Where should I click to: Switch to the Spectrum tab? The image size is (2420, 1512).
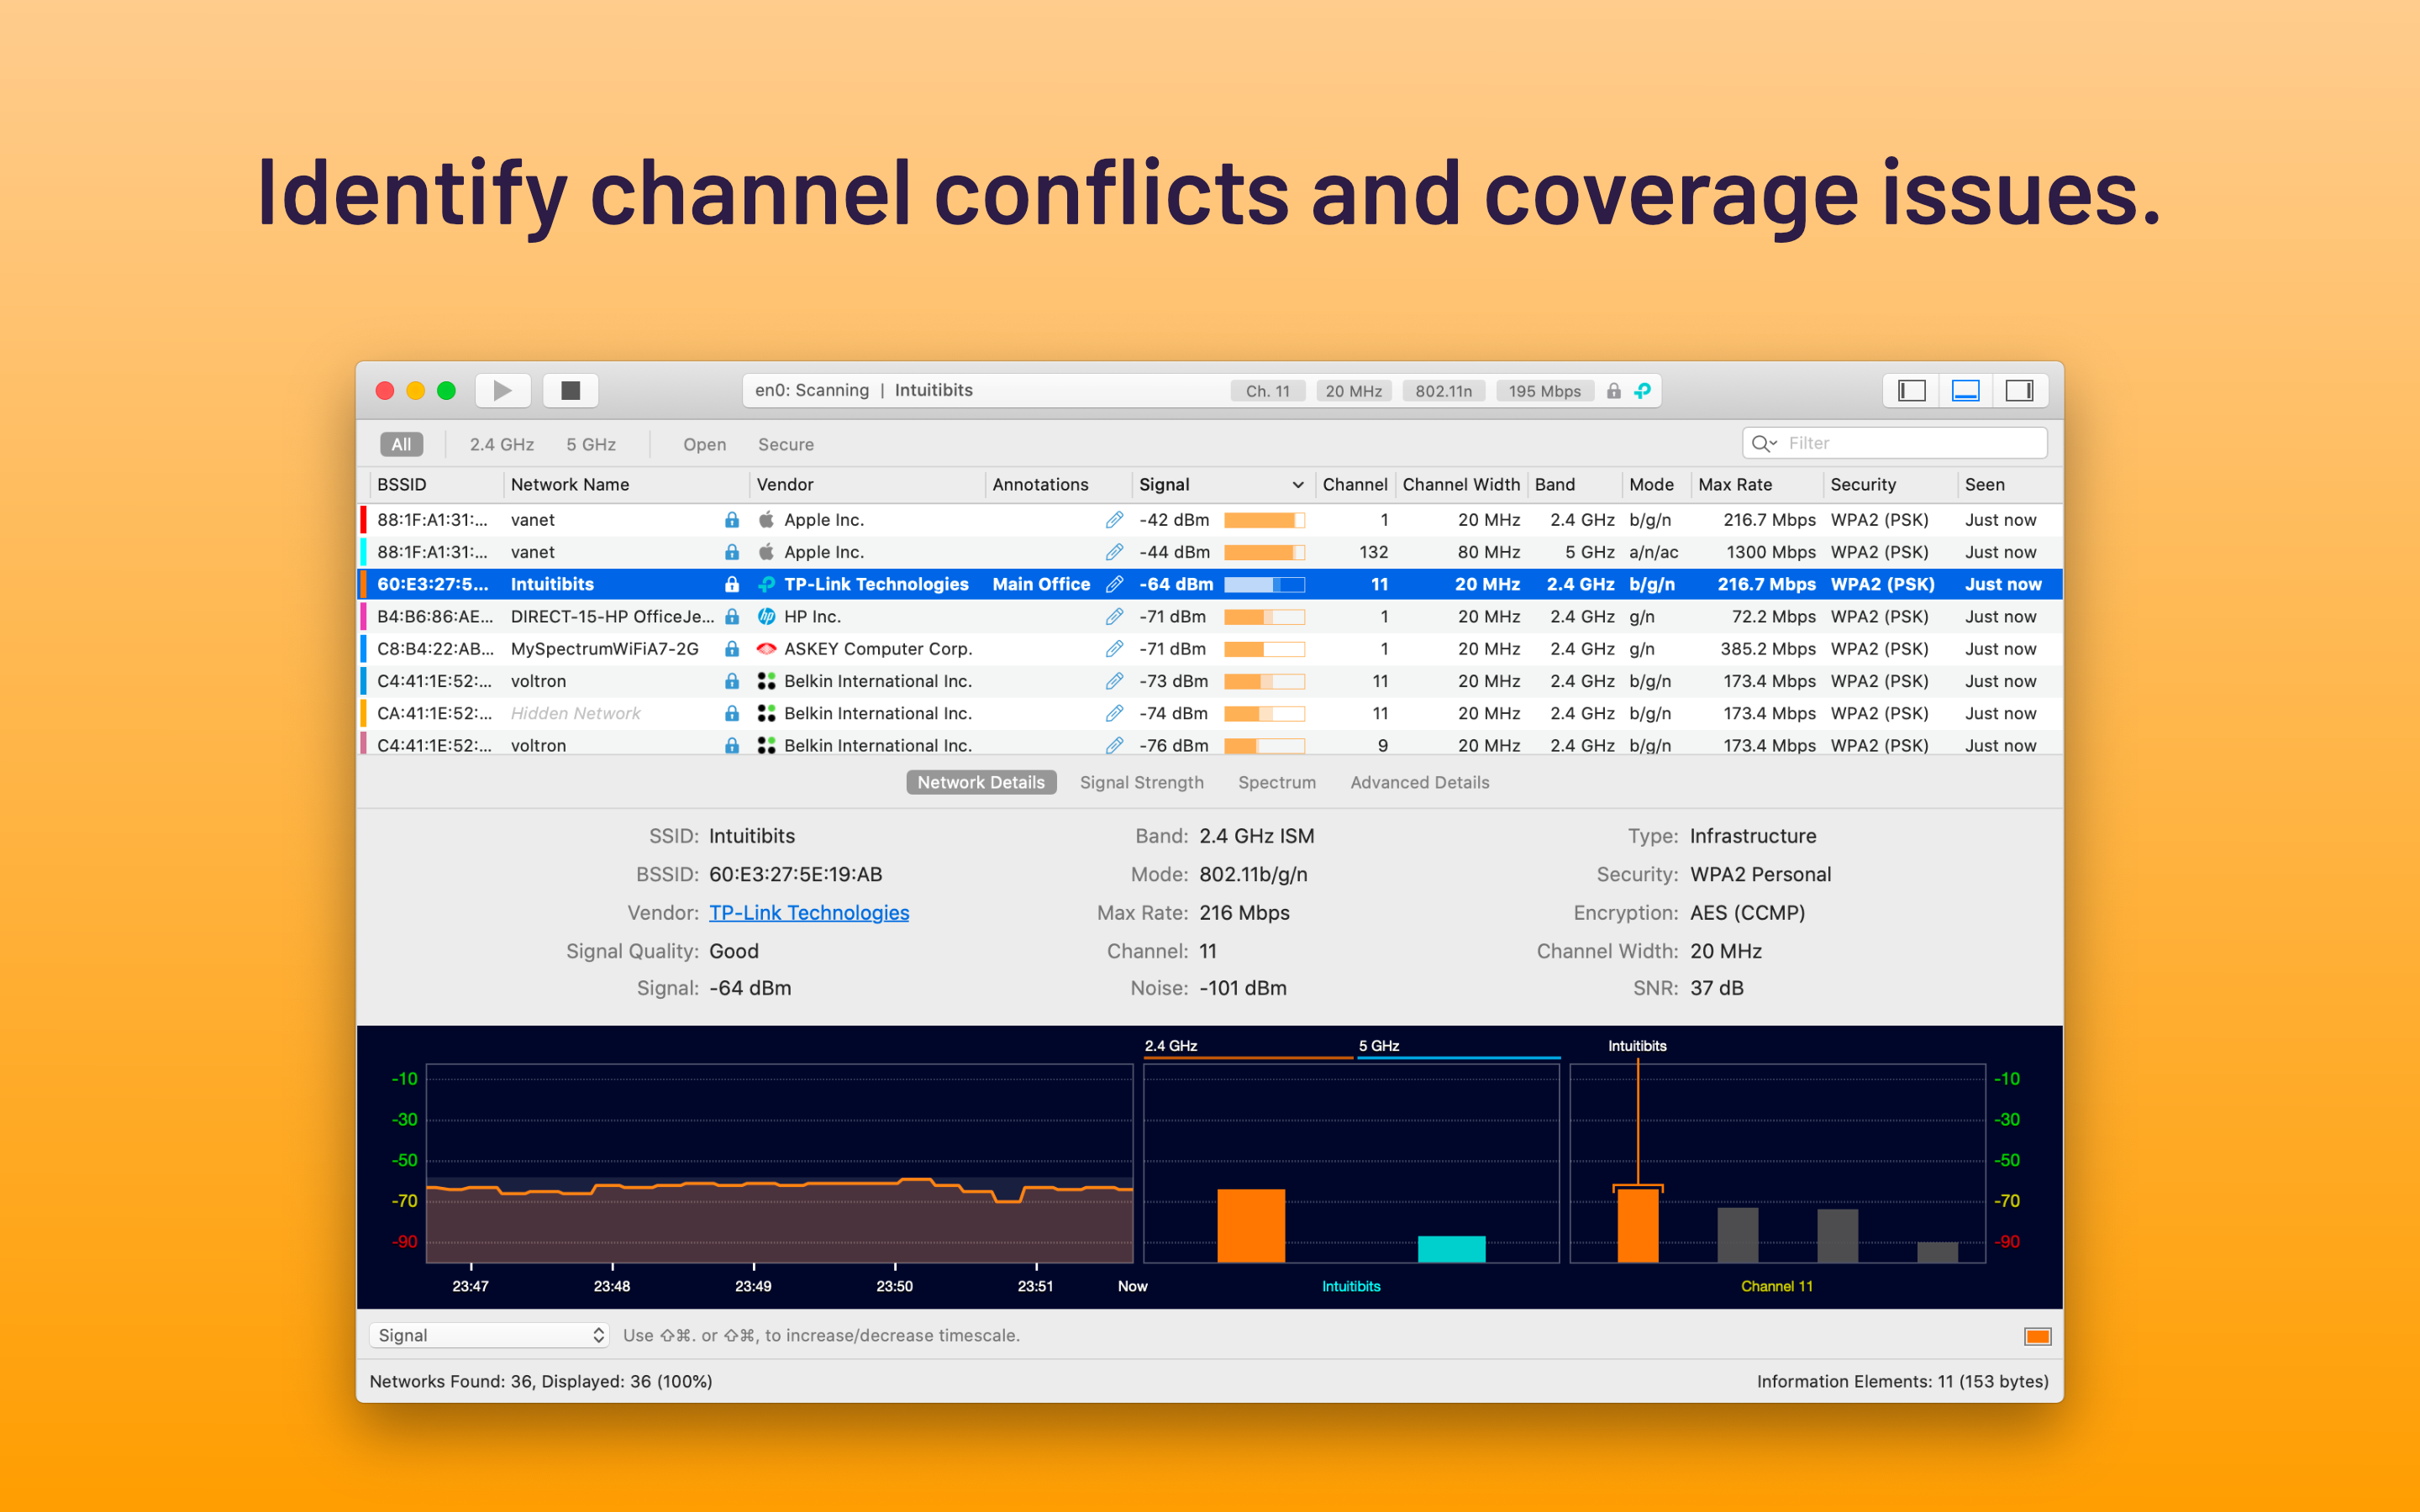(1276, 782)
